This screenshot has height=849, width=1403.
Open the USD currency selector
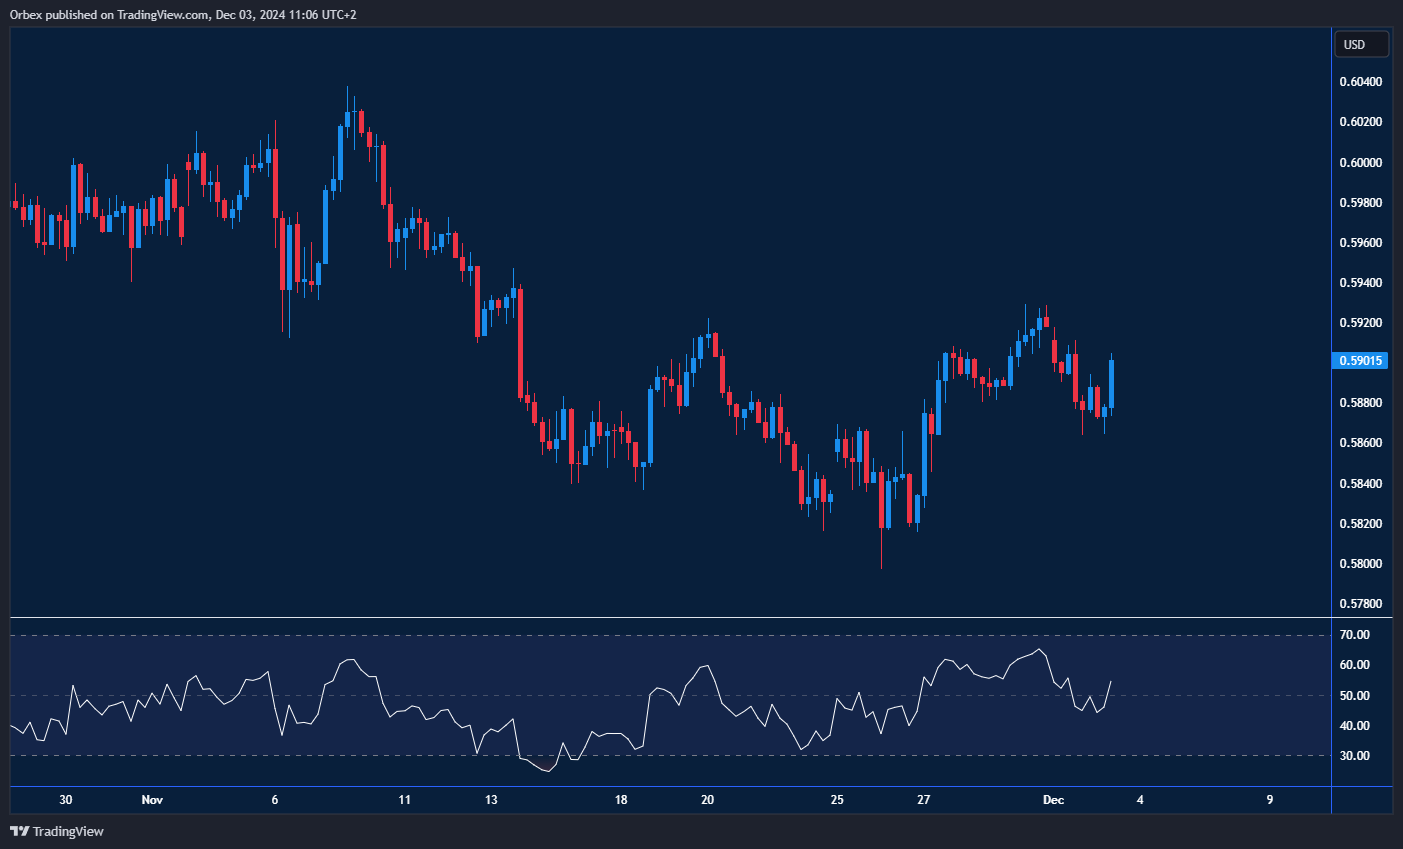point(1361,44)
